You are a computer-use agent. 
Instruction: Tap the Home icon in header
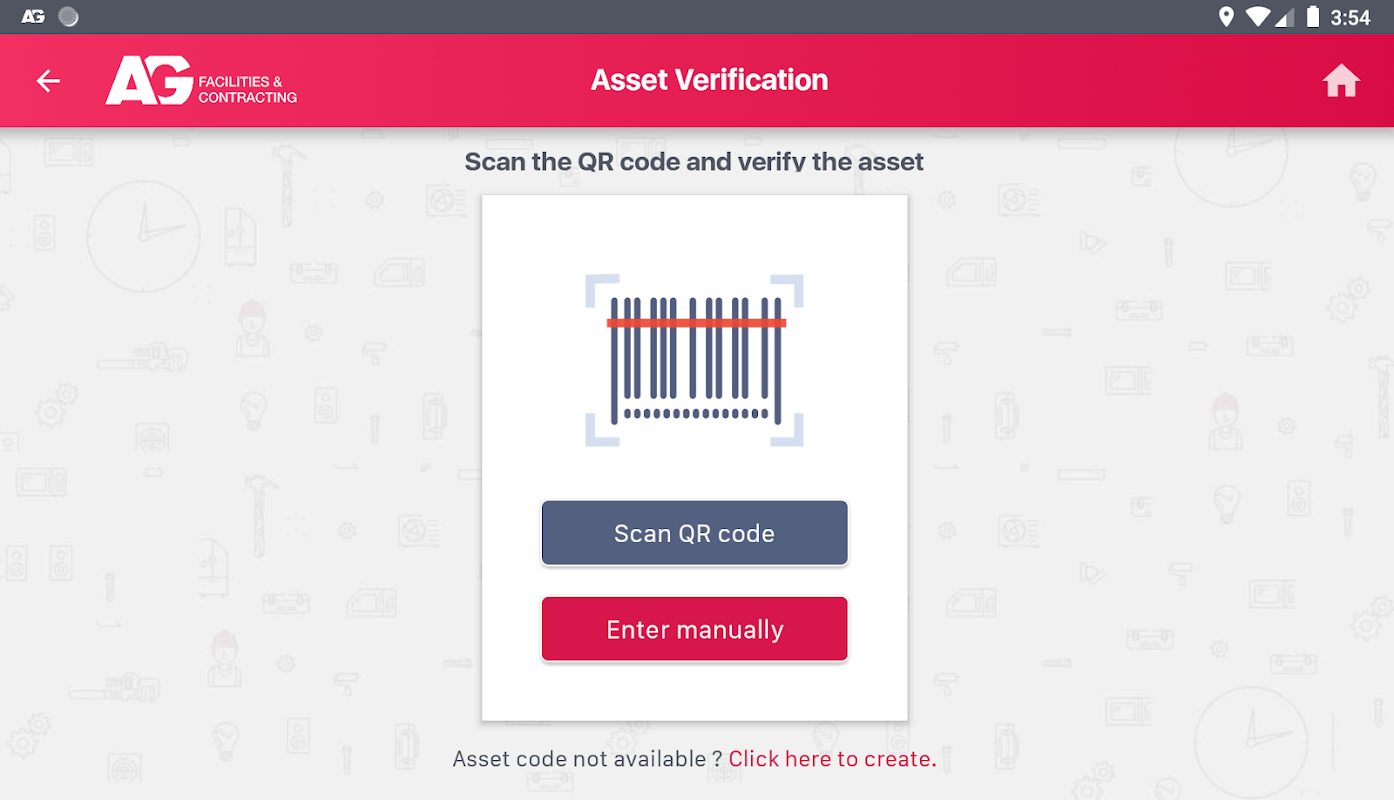click(x=1341, y=81)
